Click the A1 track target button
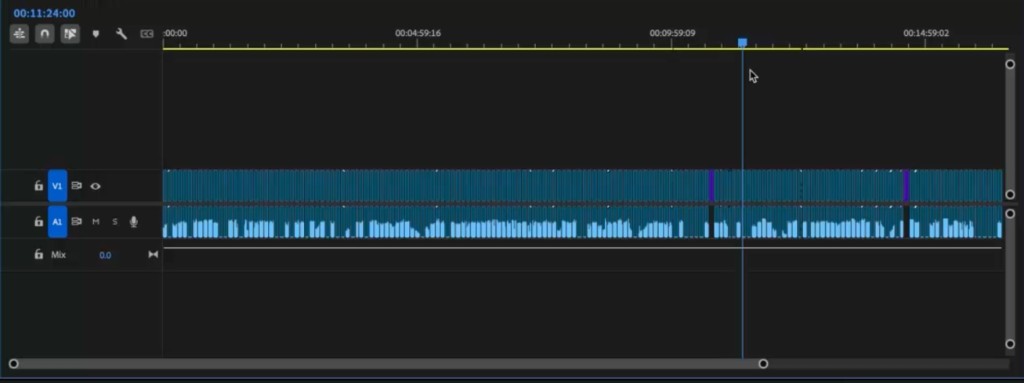Viewport: 1024px width, 383px height. [x=57, y=222]
